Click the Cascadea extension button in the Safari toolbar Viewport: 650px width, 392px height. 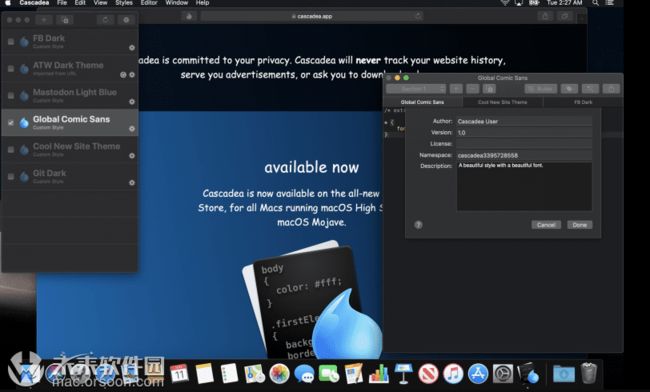tap(189, 16)
